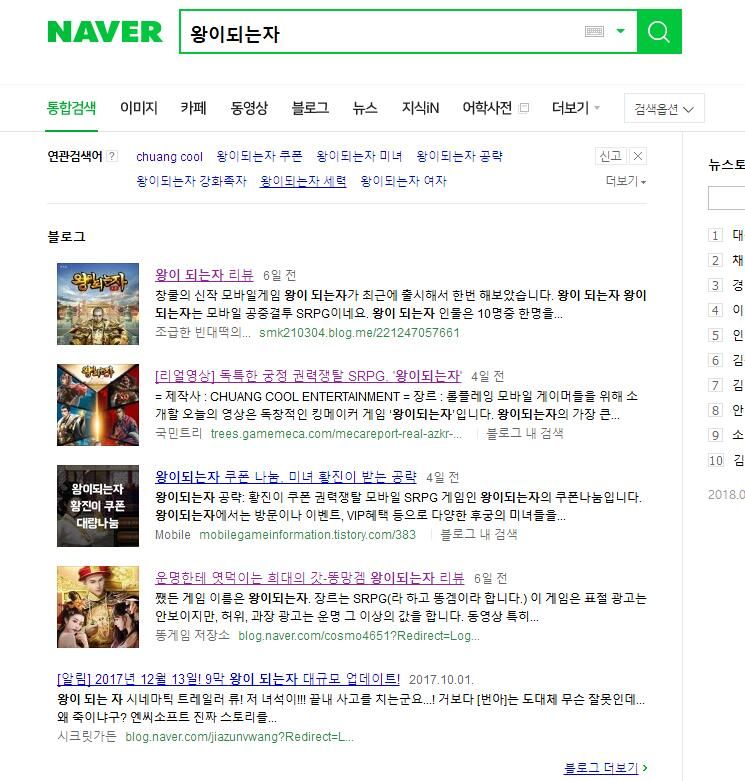Click 블로그 더보기 link at bottom
Viewport: 745px width, 781px height.
(605, 768)
